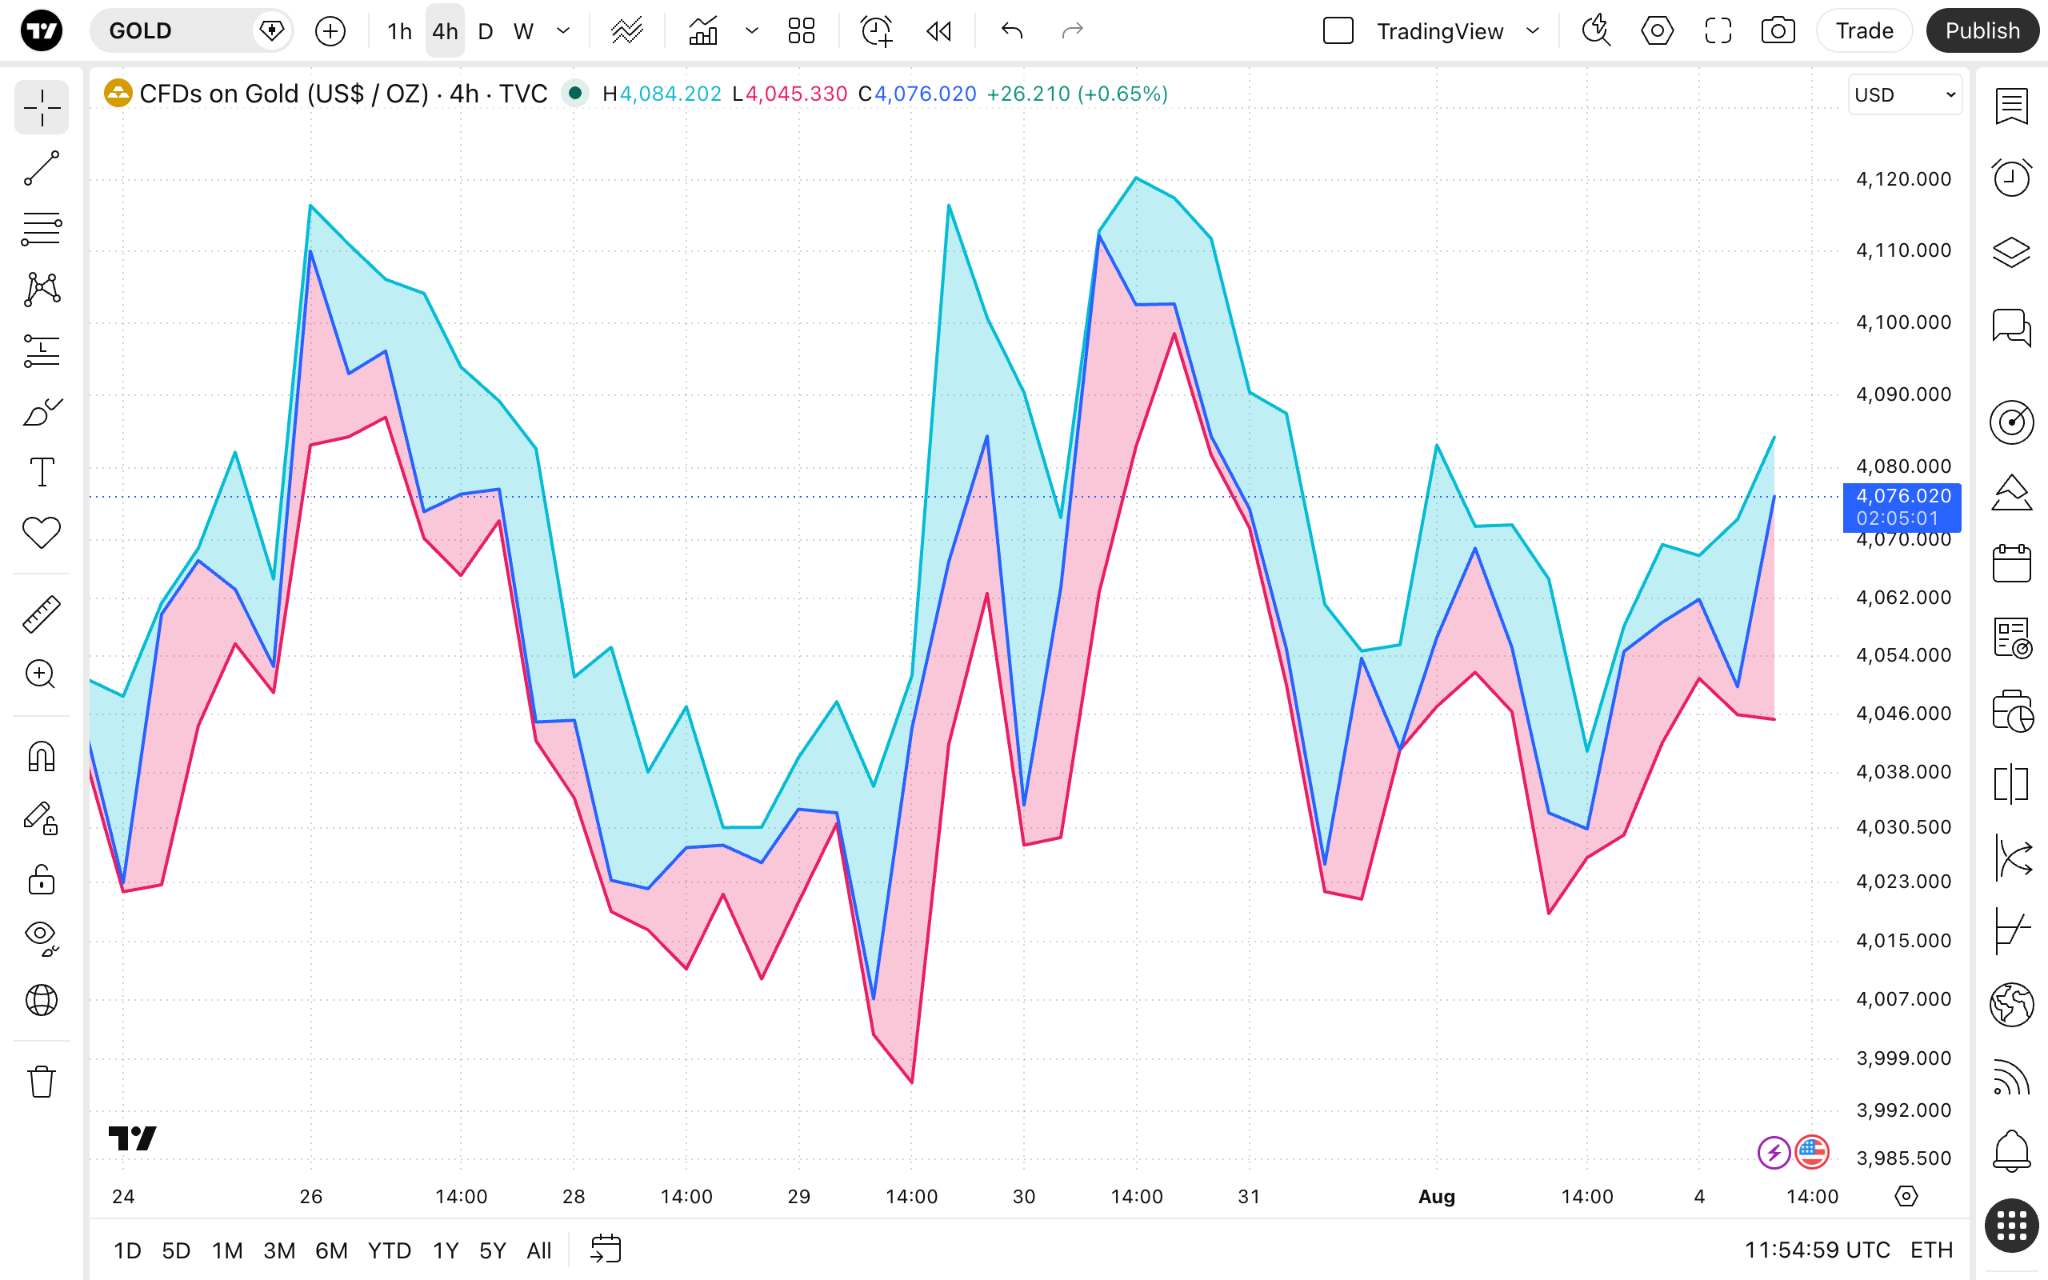The width and height of the screenshot is (2048, 1280).
Task: Open the alerts clock icon in right sidebar
Action: [2011, 178]
